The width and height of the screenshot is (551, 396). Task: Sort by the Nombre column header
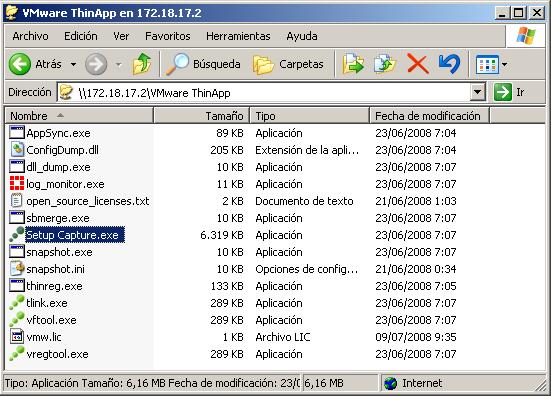pos(79,116)
